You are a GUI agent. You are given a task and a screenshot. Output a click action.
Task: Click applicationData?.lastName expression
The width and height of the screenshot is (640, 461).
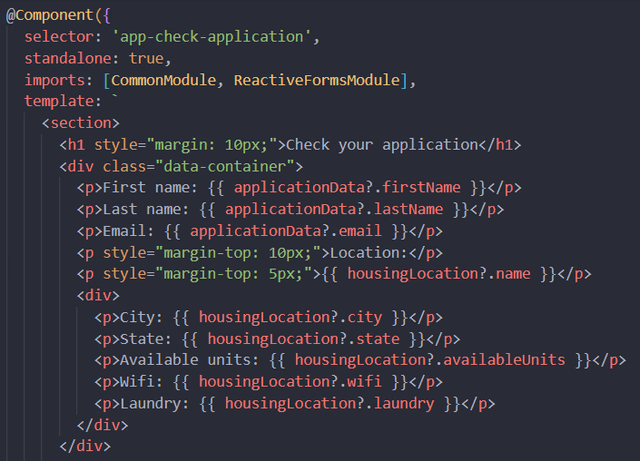tap(334, 209)
